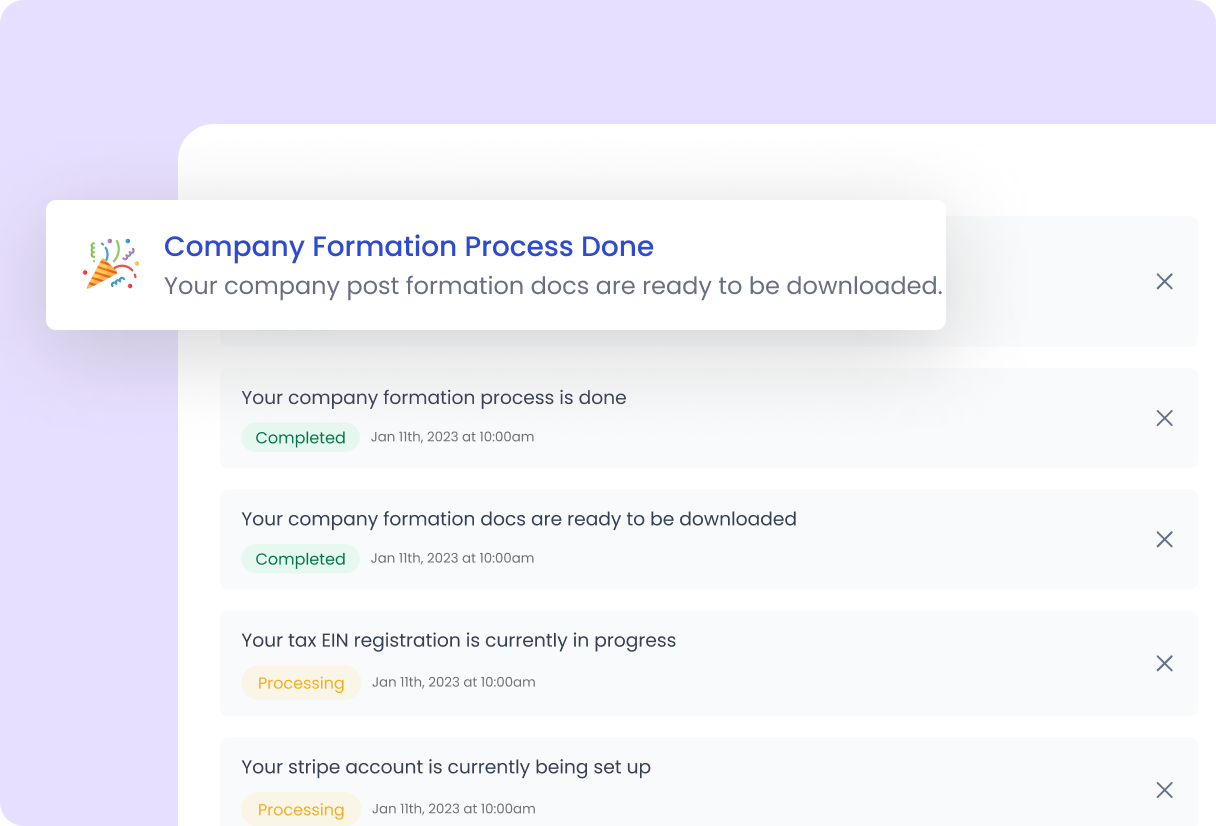Screen dimensions: 1216x826
Task: Click Completed badge under 'formation process is done'
Action: (x=300, y=438)
